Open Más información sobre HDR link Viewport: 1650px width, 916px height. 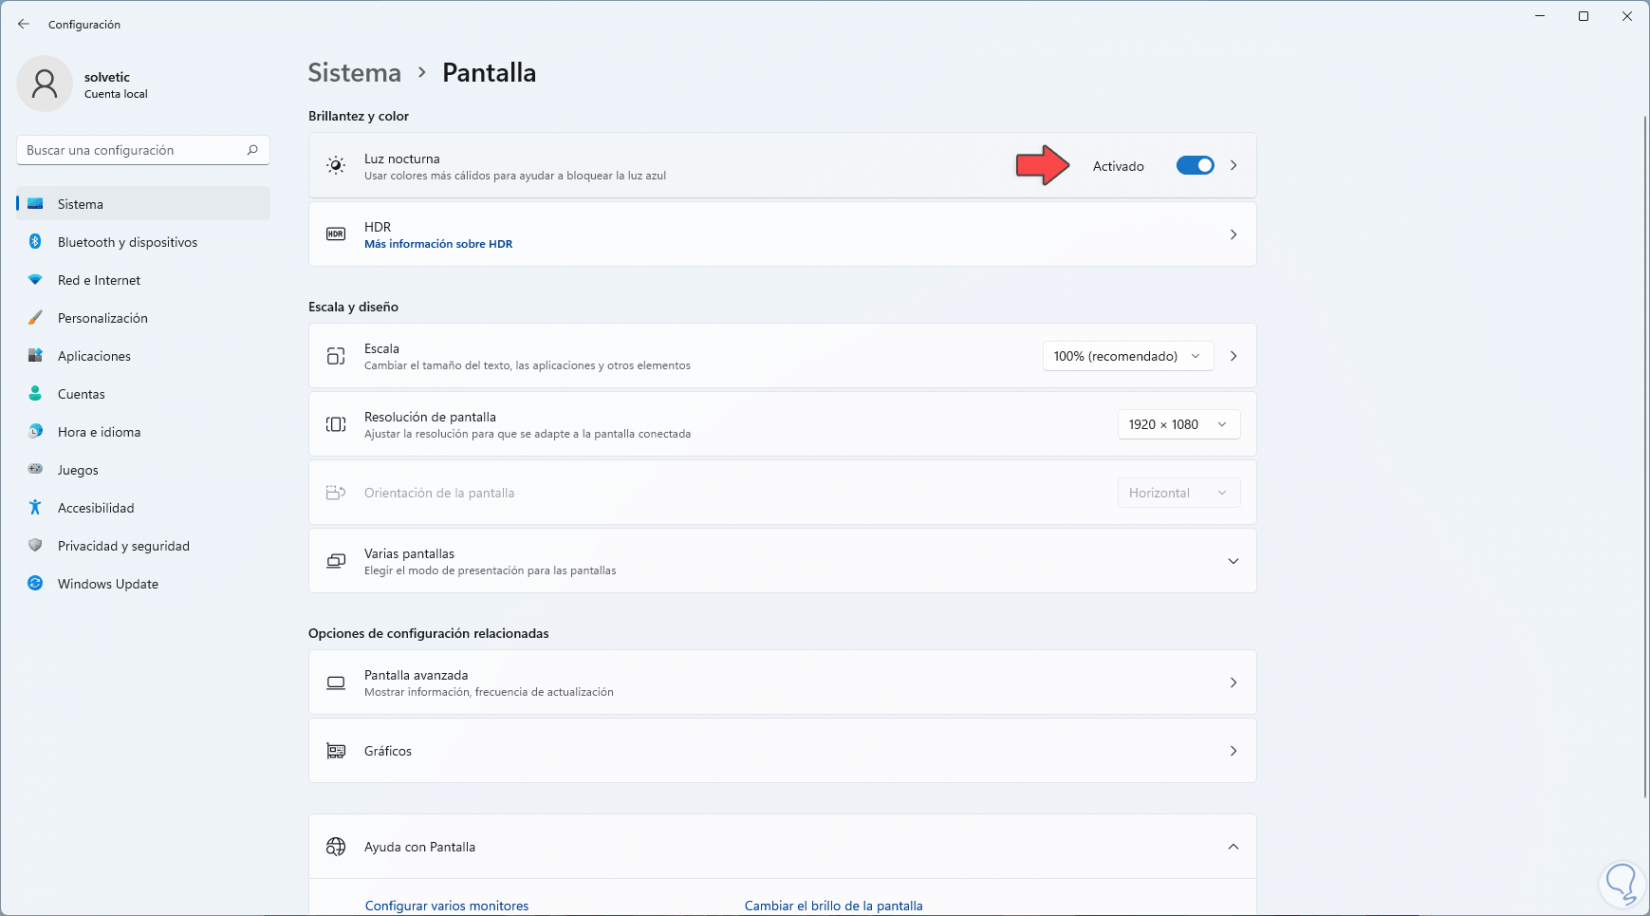[x=438, y=244]
